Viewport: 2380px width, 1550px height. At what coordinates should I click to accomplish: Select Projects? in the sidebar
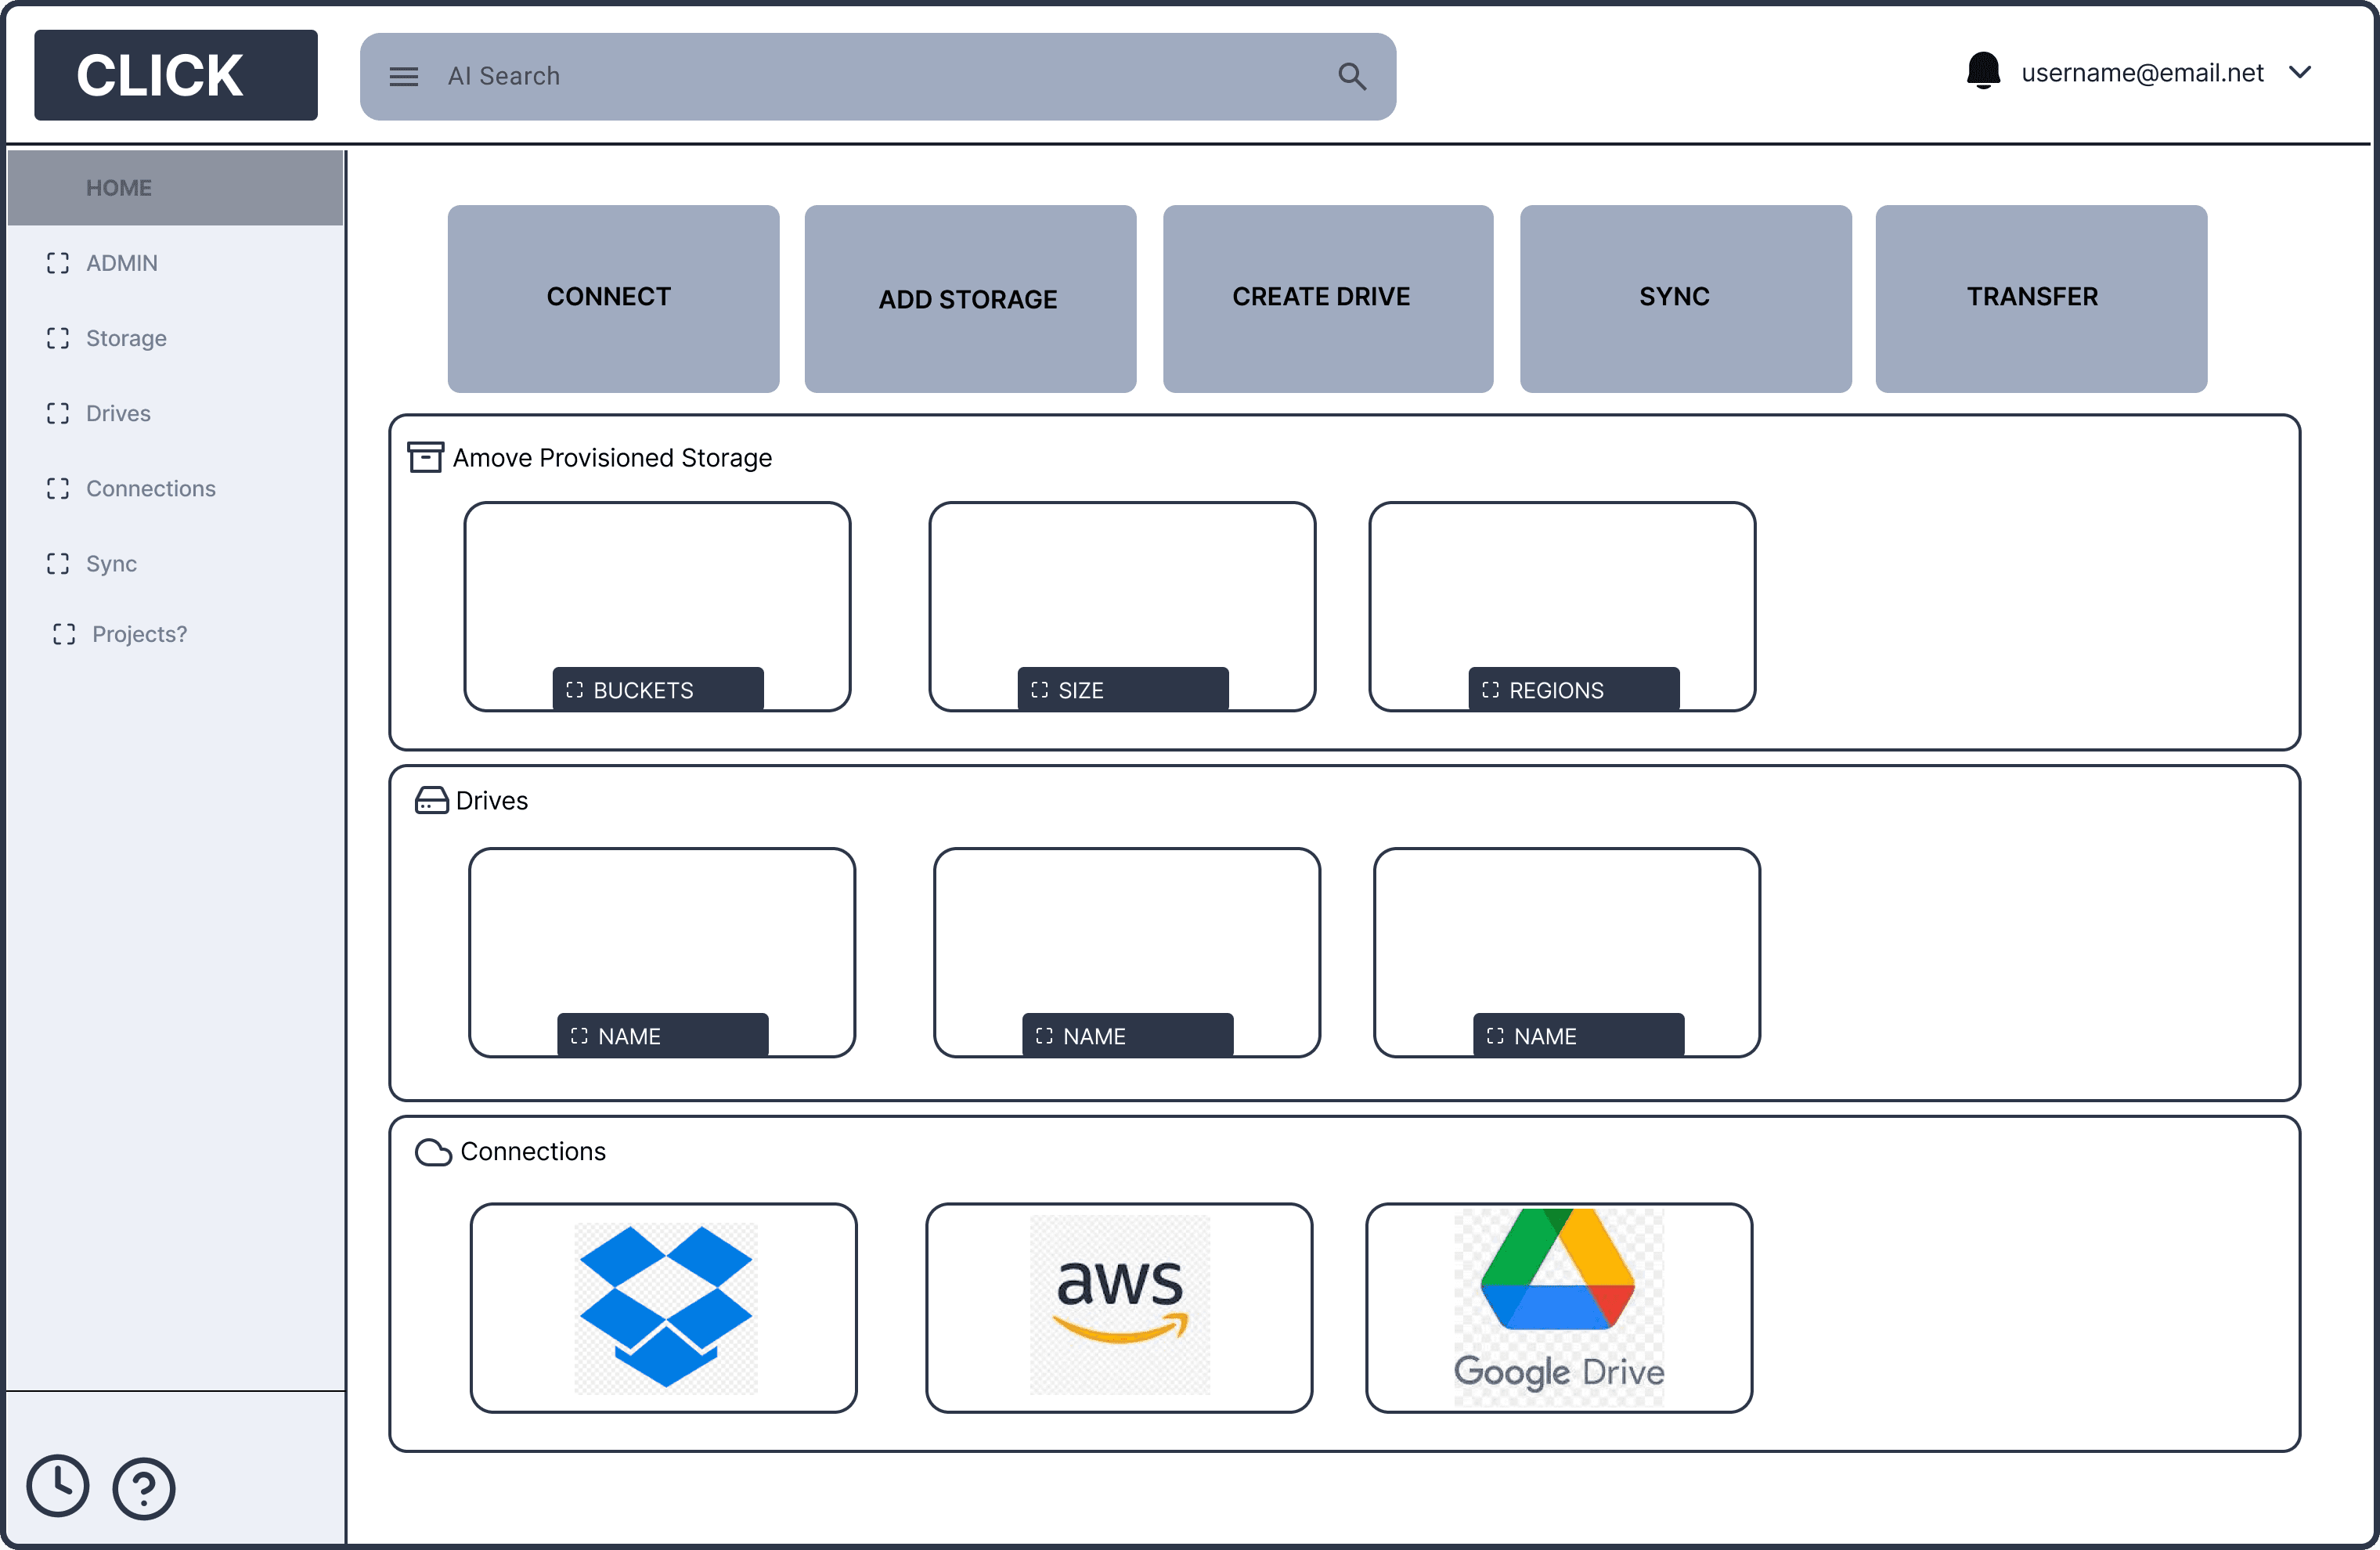point(139,634)
